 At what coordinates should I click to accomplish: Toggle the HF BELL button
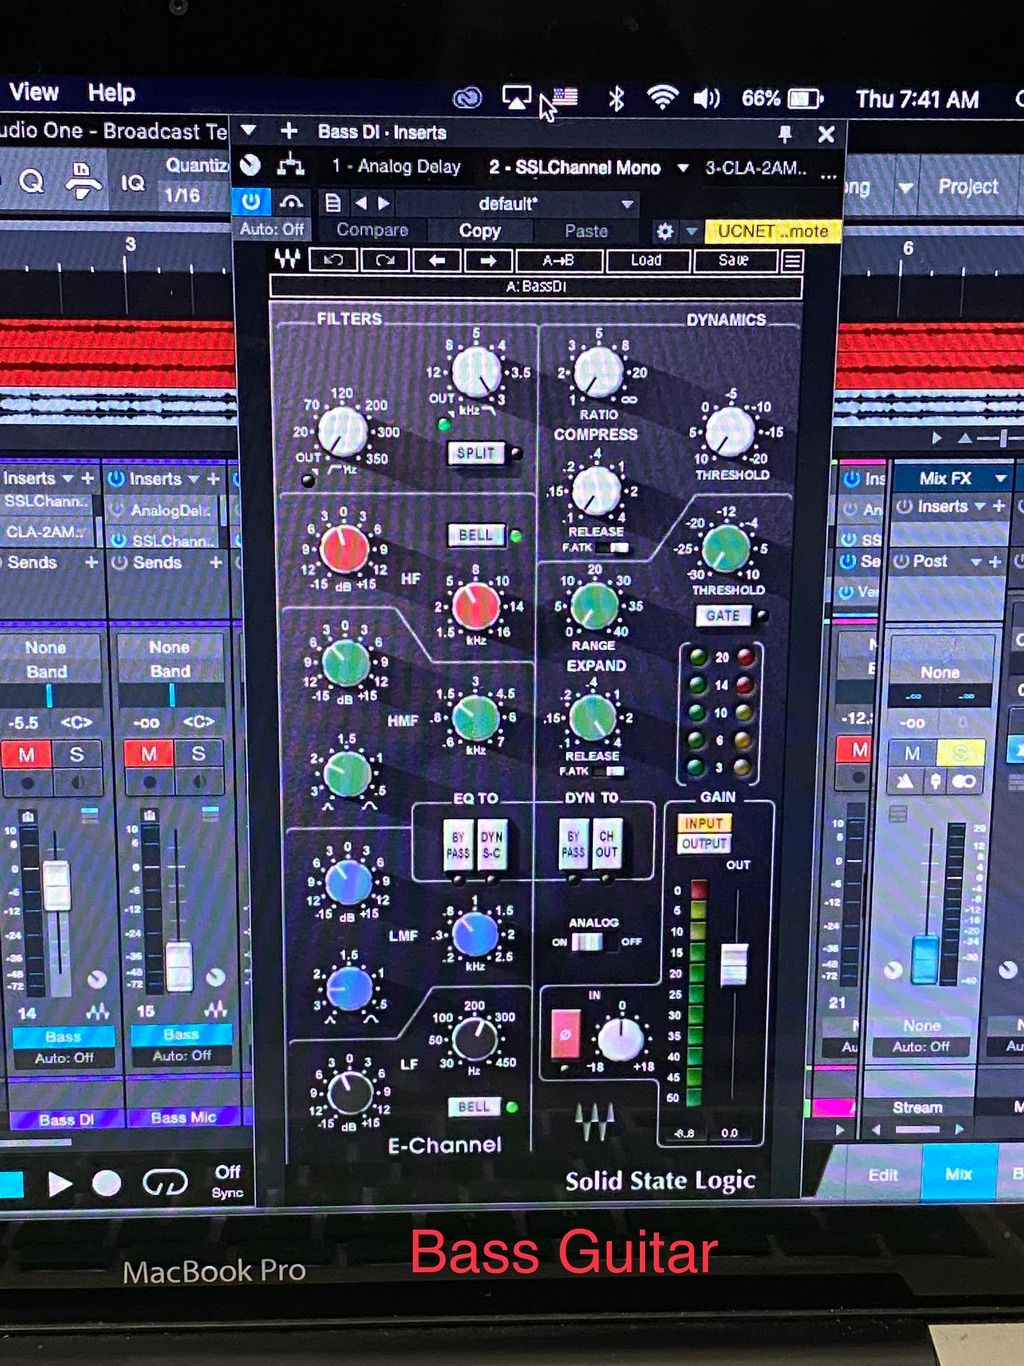[476, 535]
